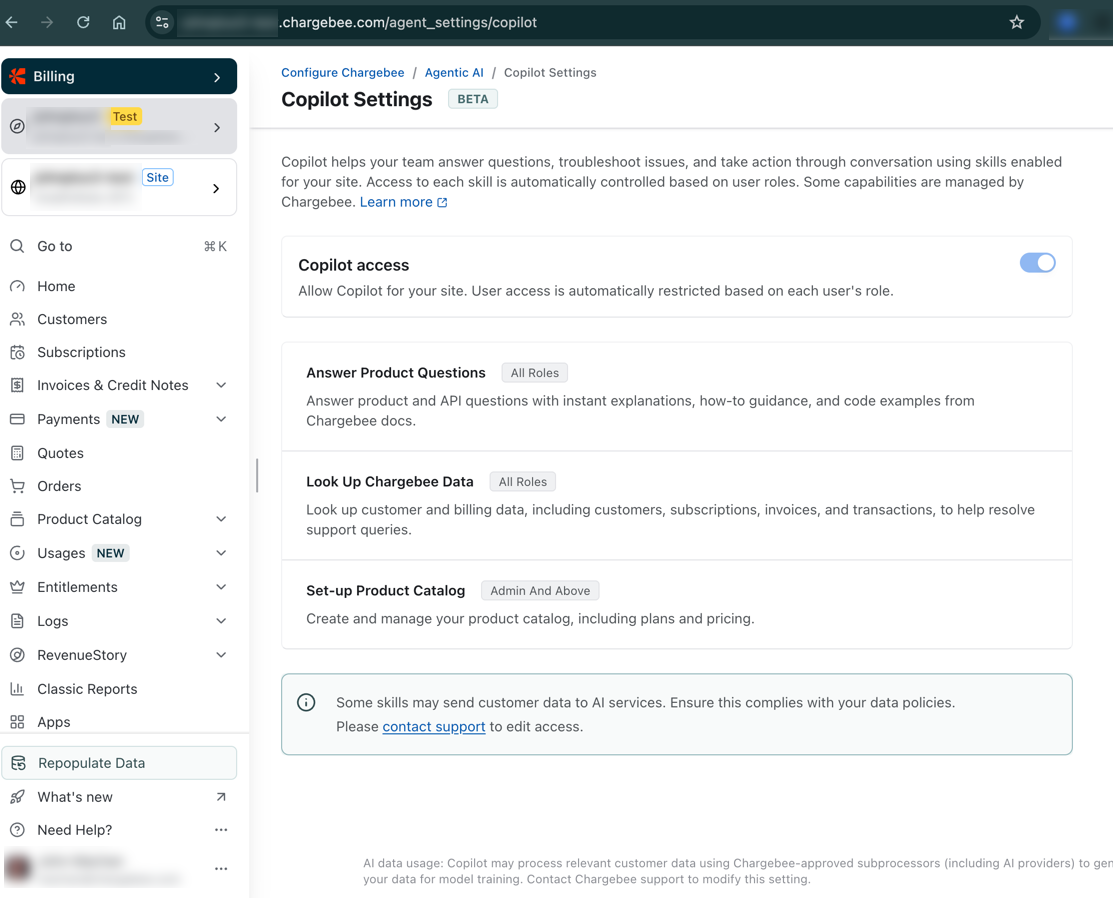Click the globe icon beside Site label
1113x898 pixels.
18,187
